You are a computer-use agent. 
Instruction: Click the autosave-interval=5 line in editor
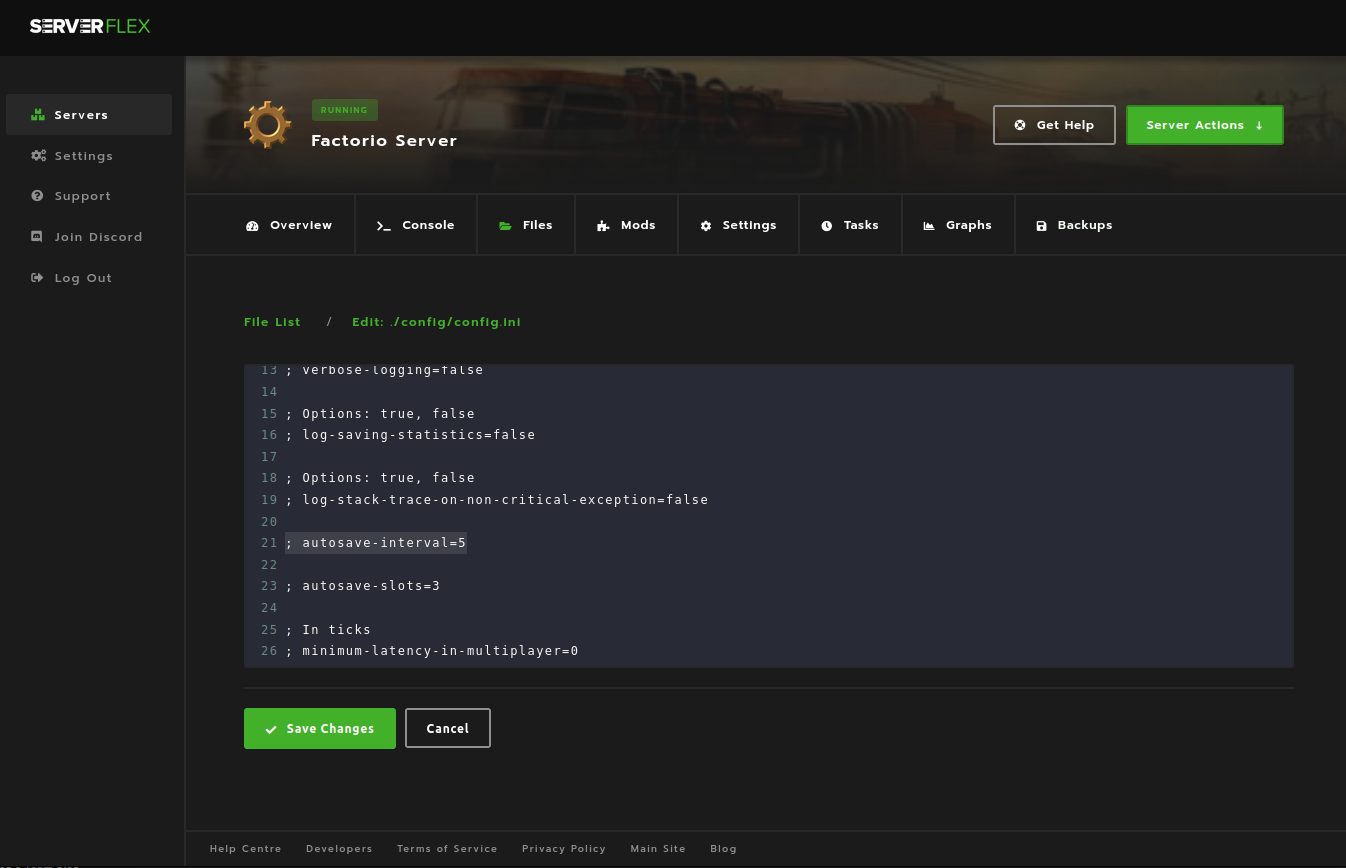pos(376,543)
